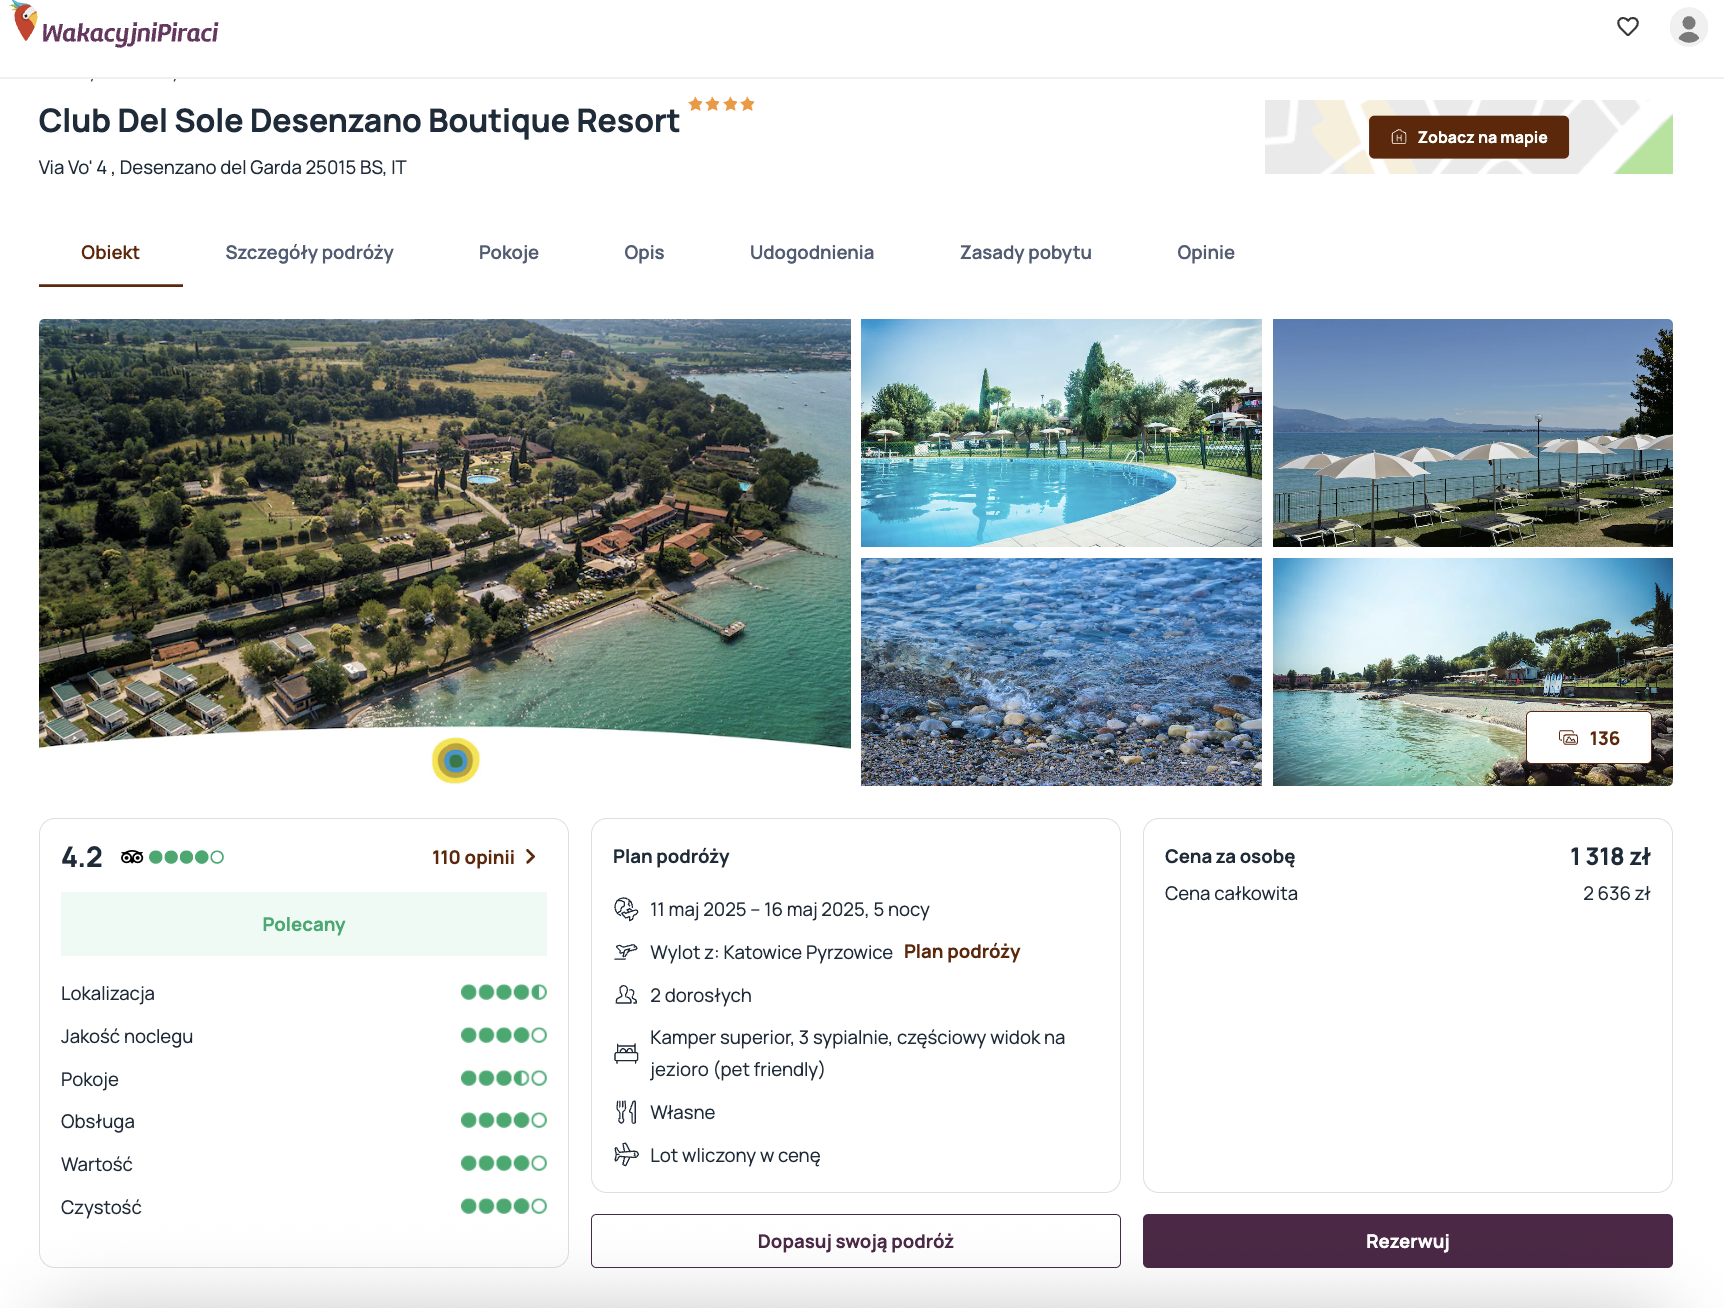The image size is (1724, 1308).
Task: Open the user account avatar menu
Action: (1688, 27)
